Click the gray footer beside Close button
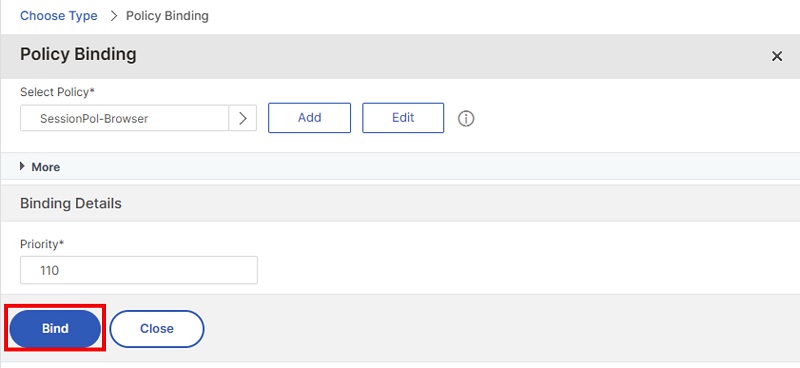 (500, 328)
